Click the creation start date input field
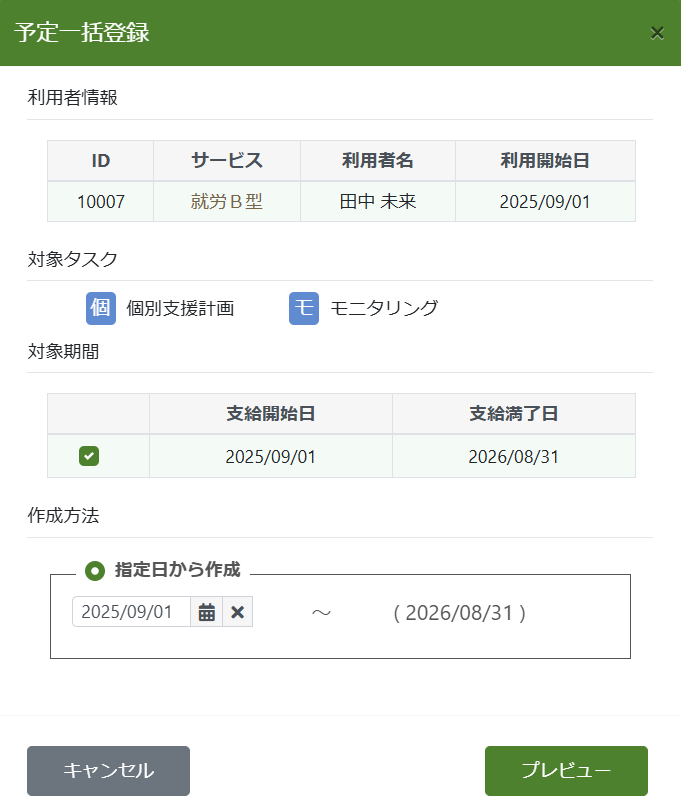681x810 pixels. coord(132,612)
